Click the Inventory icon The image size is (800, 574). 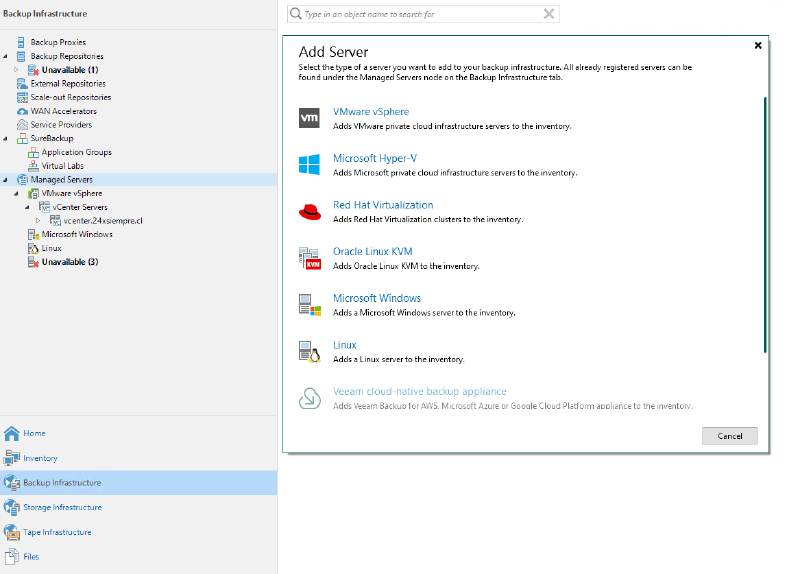click(x=12, y=458)
